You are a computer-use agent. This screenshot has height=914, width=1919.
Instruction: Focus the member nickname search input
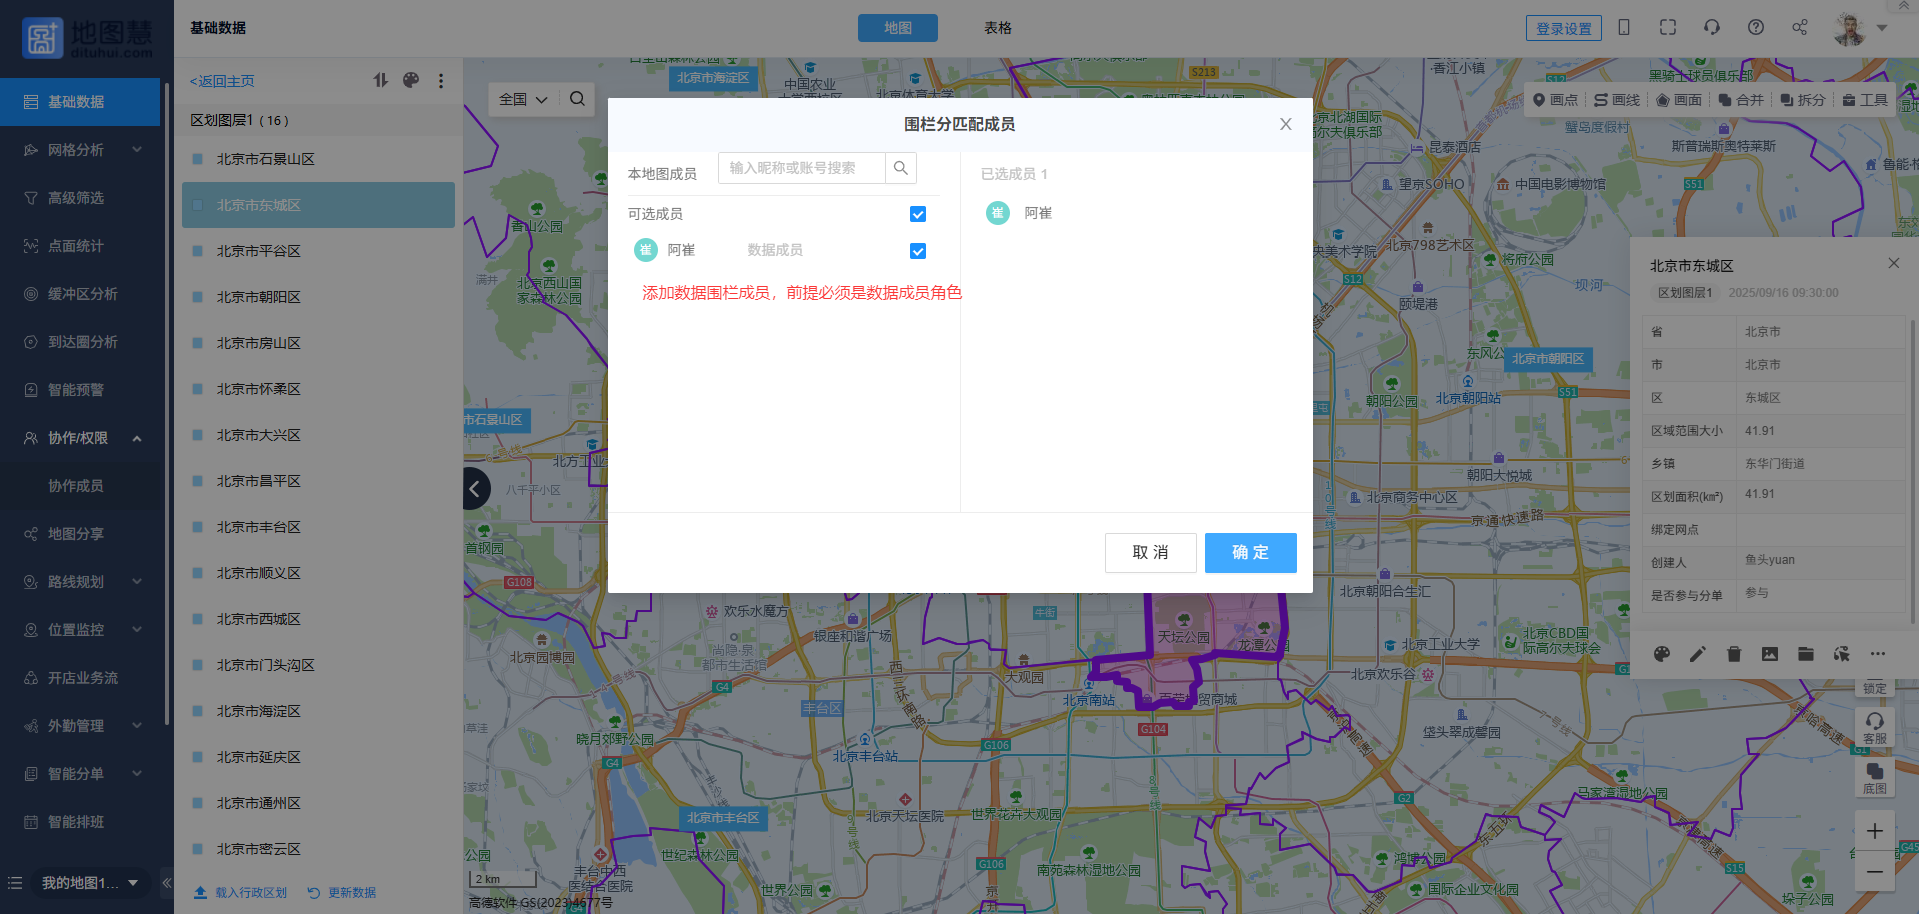(802, 168)
